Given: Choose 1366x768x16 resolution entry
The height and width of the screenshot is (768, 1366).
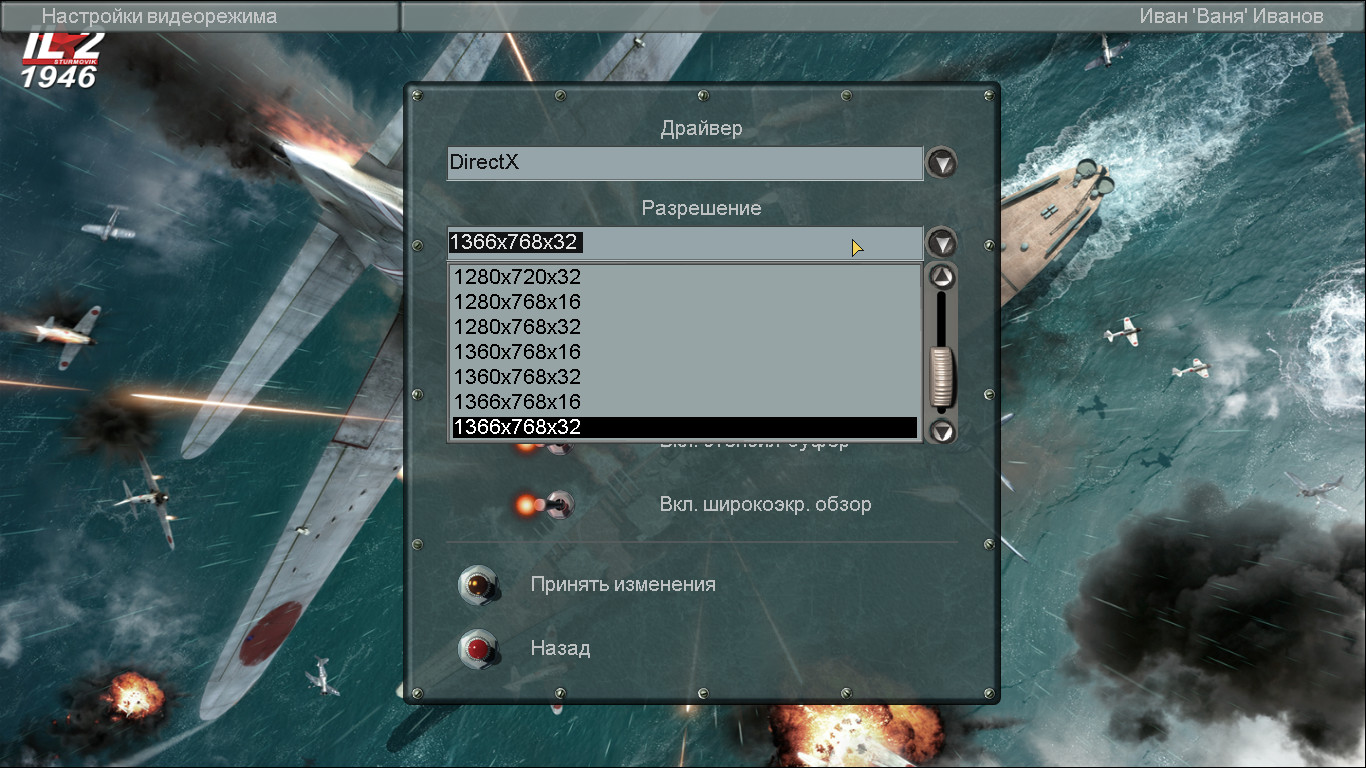Looking at the screenshot, I should 685,402.
